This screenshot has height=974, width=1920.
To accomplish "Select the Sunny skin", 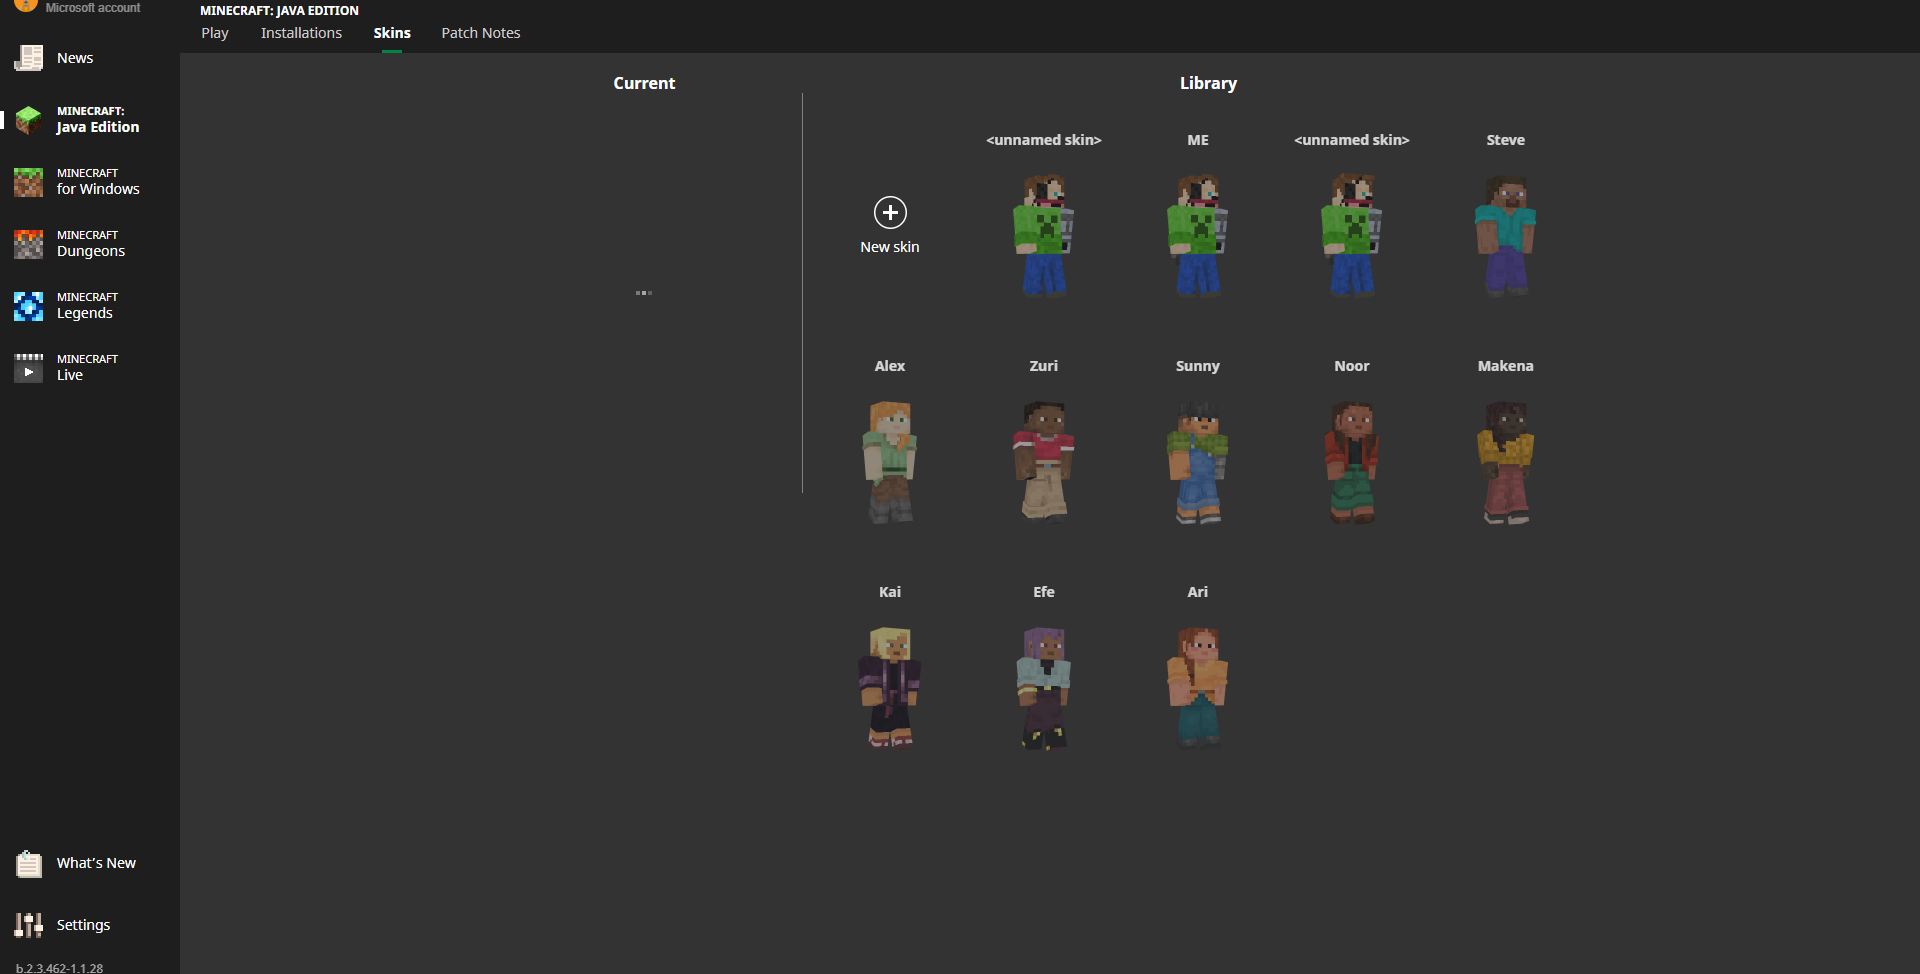I will click(1198, 462).
